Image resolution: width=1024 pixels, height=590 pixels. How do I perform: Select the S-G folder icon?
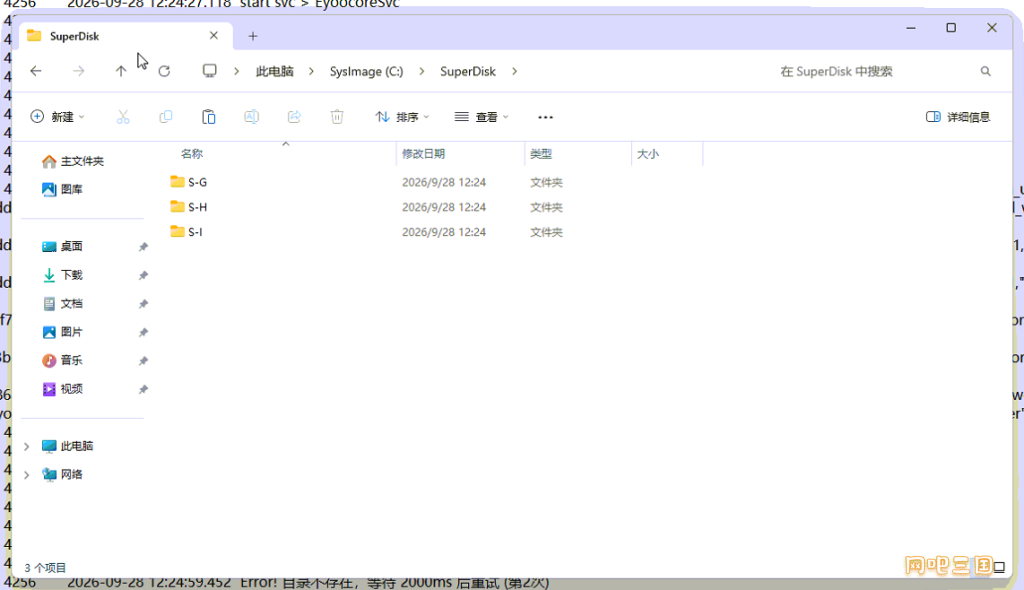pyautogui.click(x=177, y=182)
